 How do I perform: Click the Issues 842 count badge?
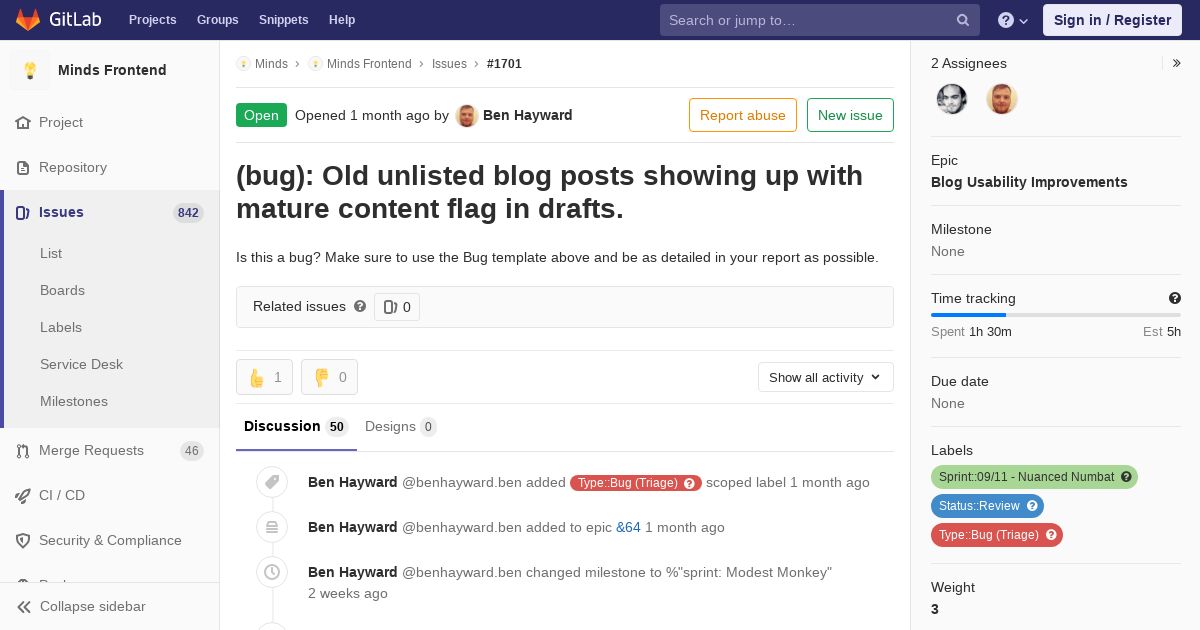[x=188, y=213]
